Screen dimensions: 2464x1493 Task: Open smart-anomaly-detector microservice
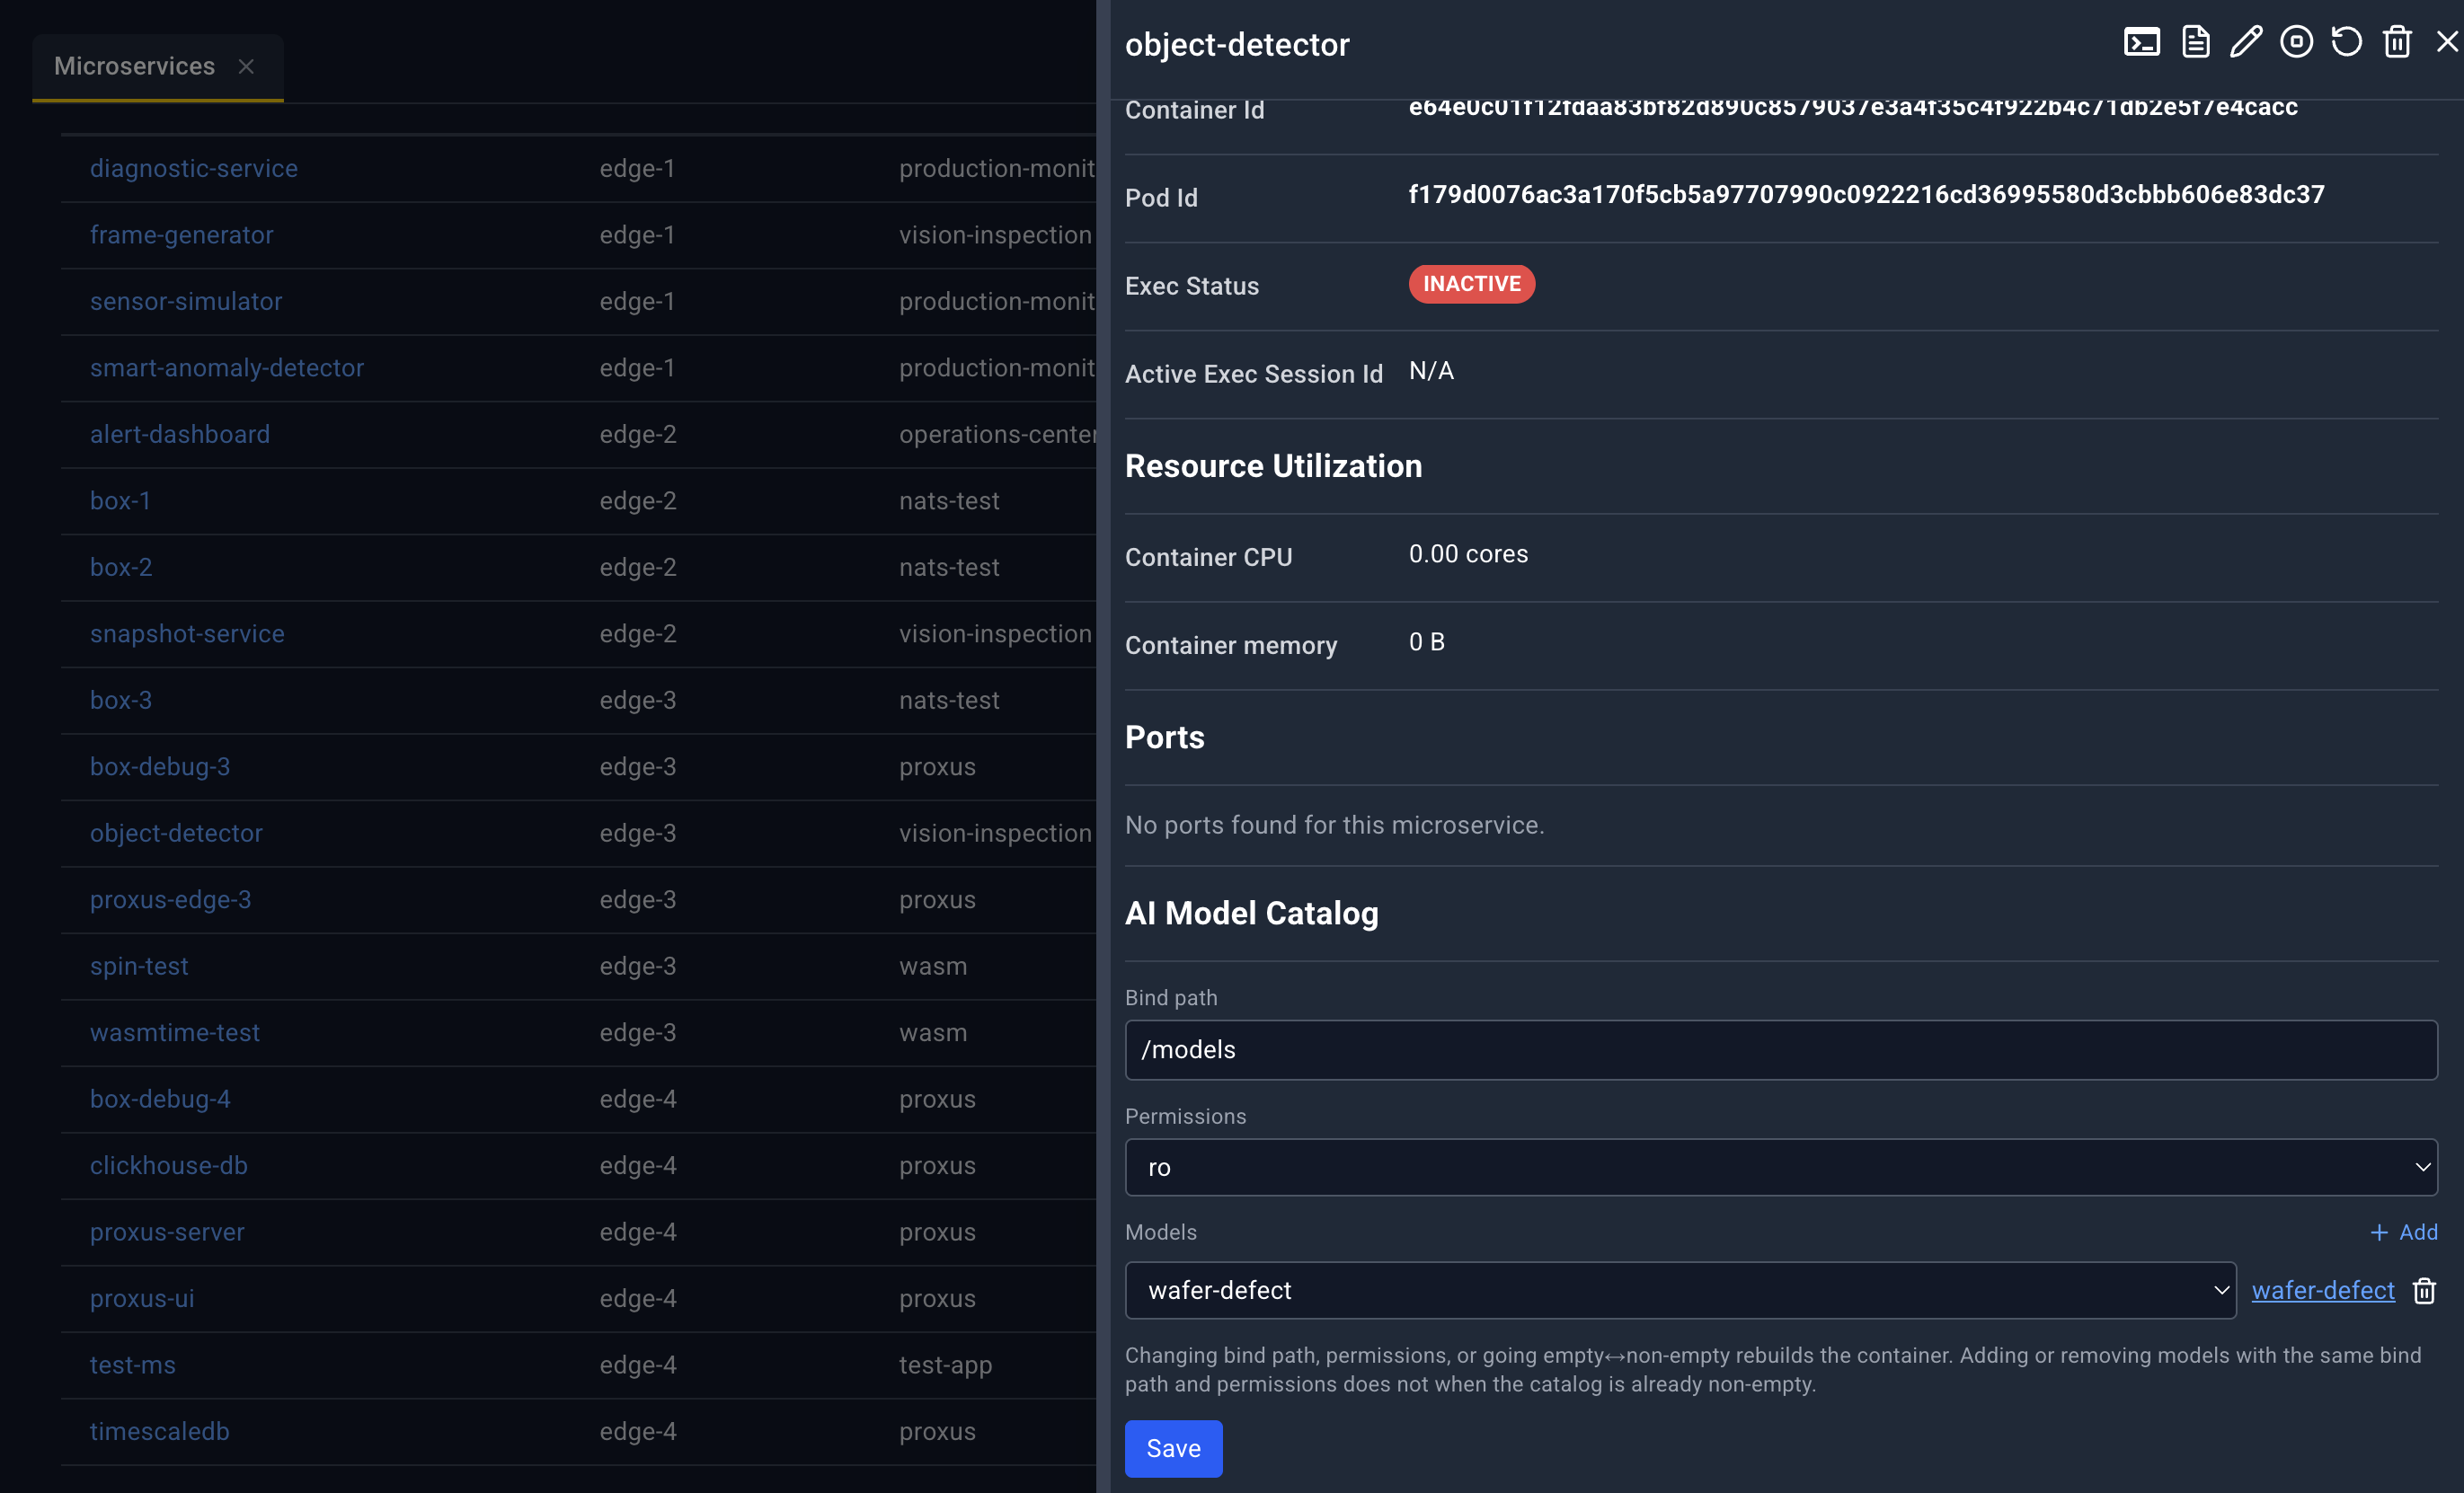227,368
